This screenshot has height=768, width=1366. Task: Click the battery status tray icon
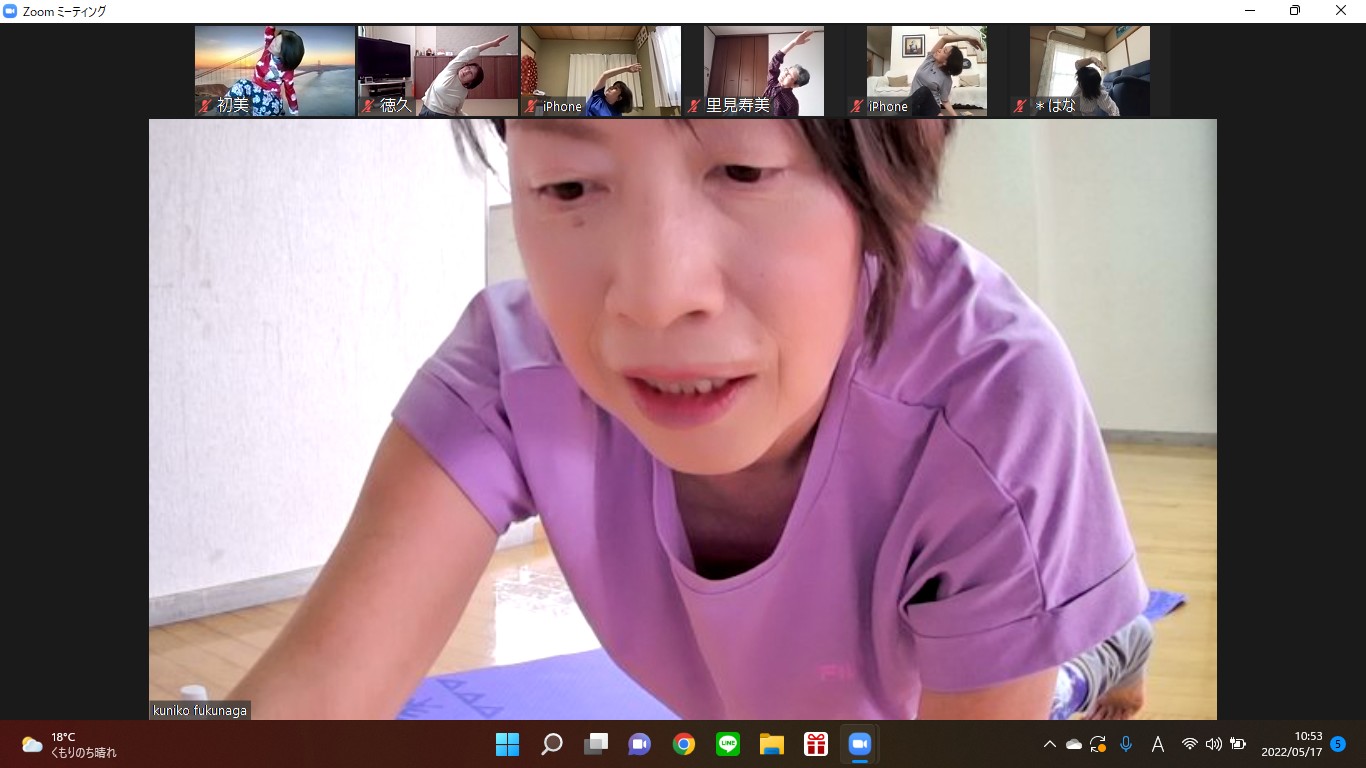1238,744
